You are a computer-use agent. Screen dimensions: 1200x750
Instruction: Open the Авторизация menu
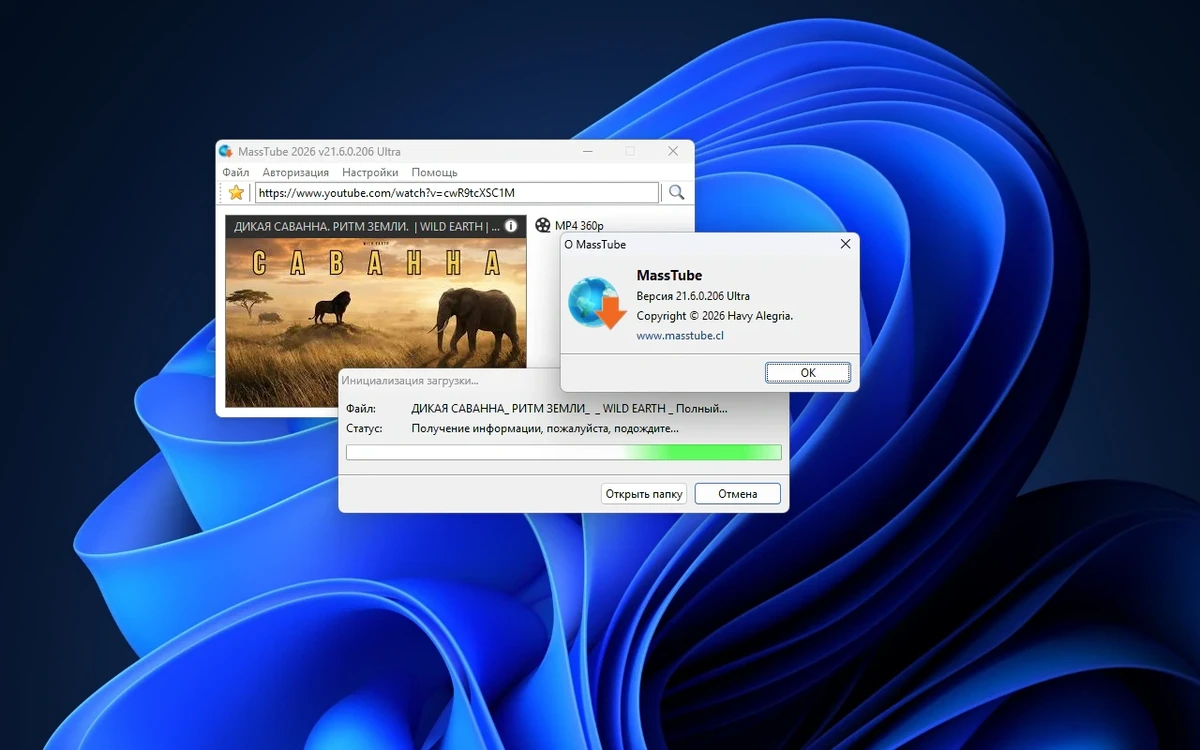pos(296,172)
